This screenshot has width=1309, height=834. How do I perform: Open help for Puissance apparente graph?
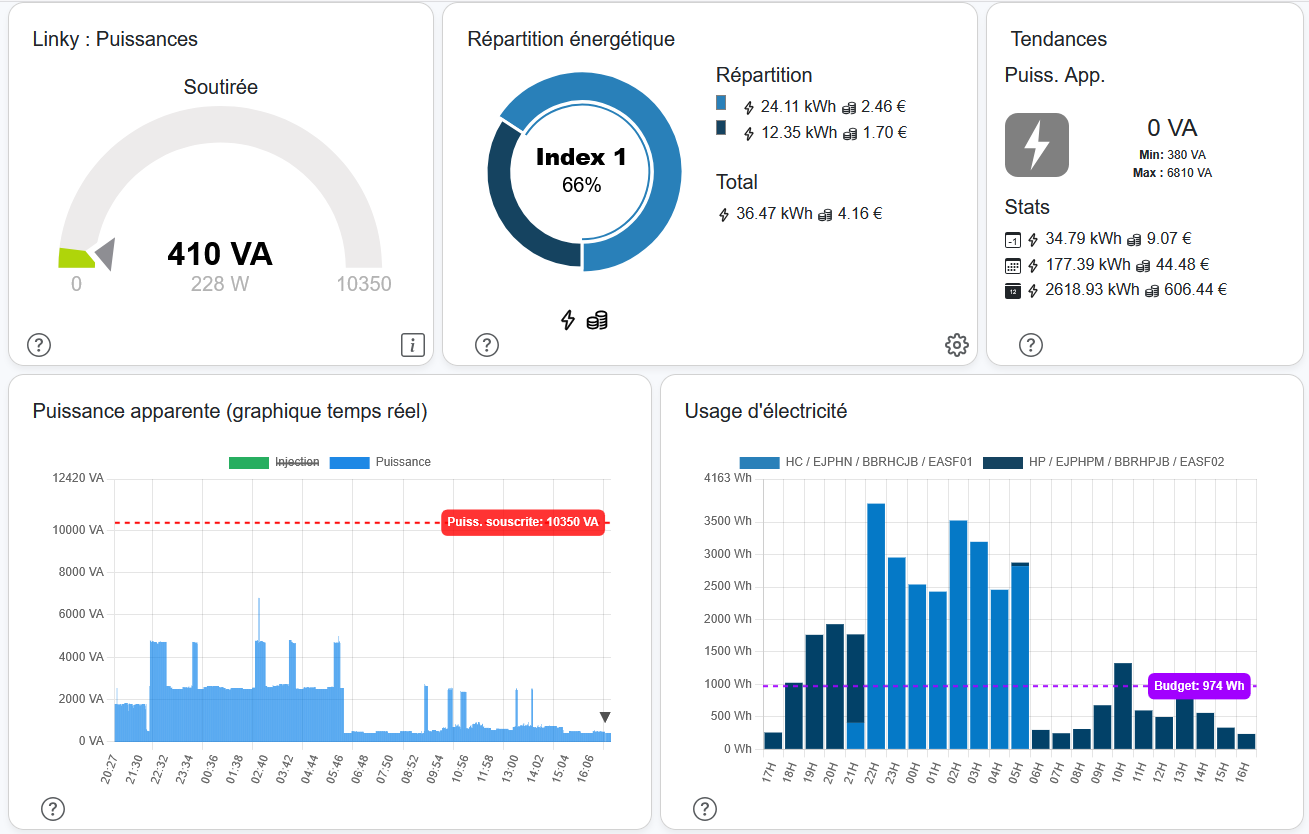coord(52,809)
